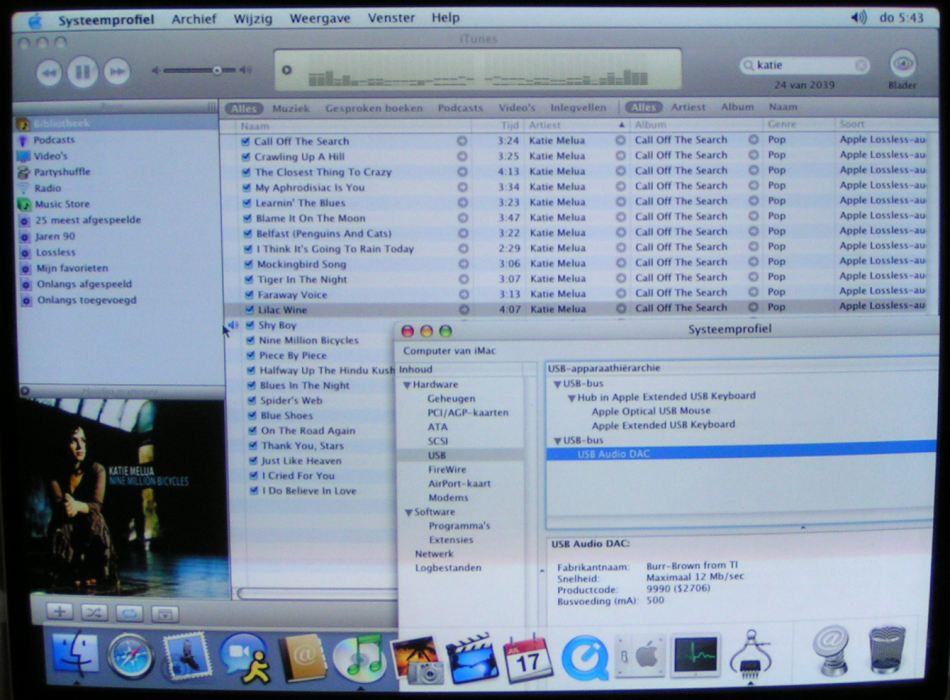Click the Katie Melua album artwork
This screenshot has width=950, height=700.
(122, 497)
